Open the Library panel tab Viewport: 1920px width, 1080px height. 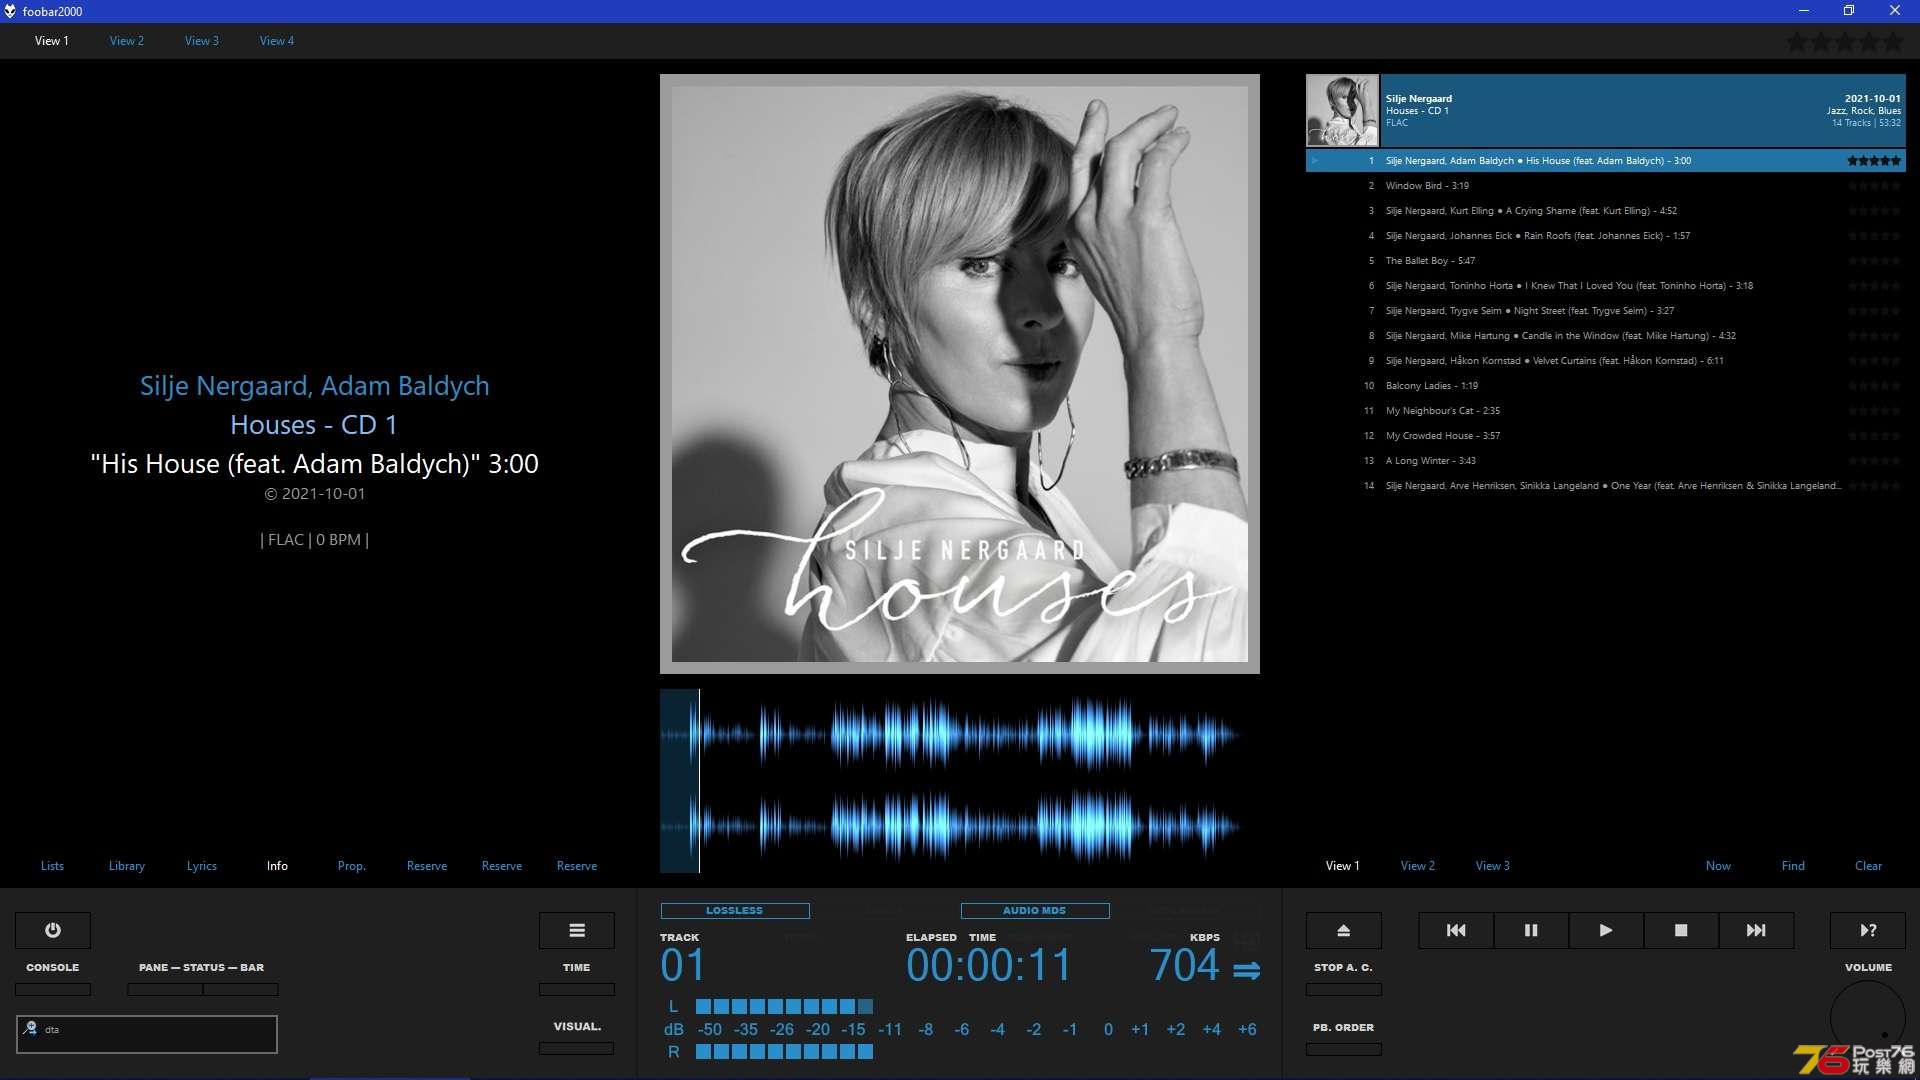[x=127, y=866]
